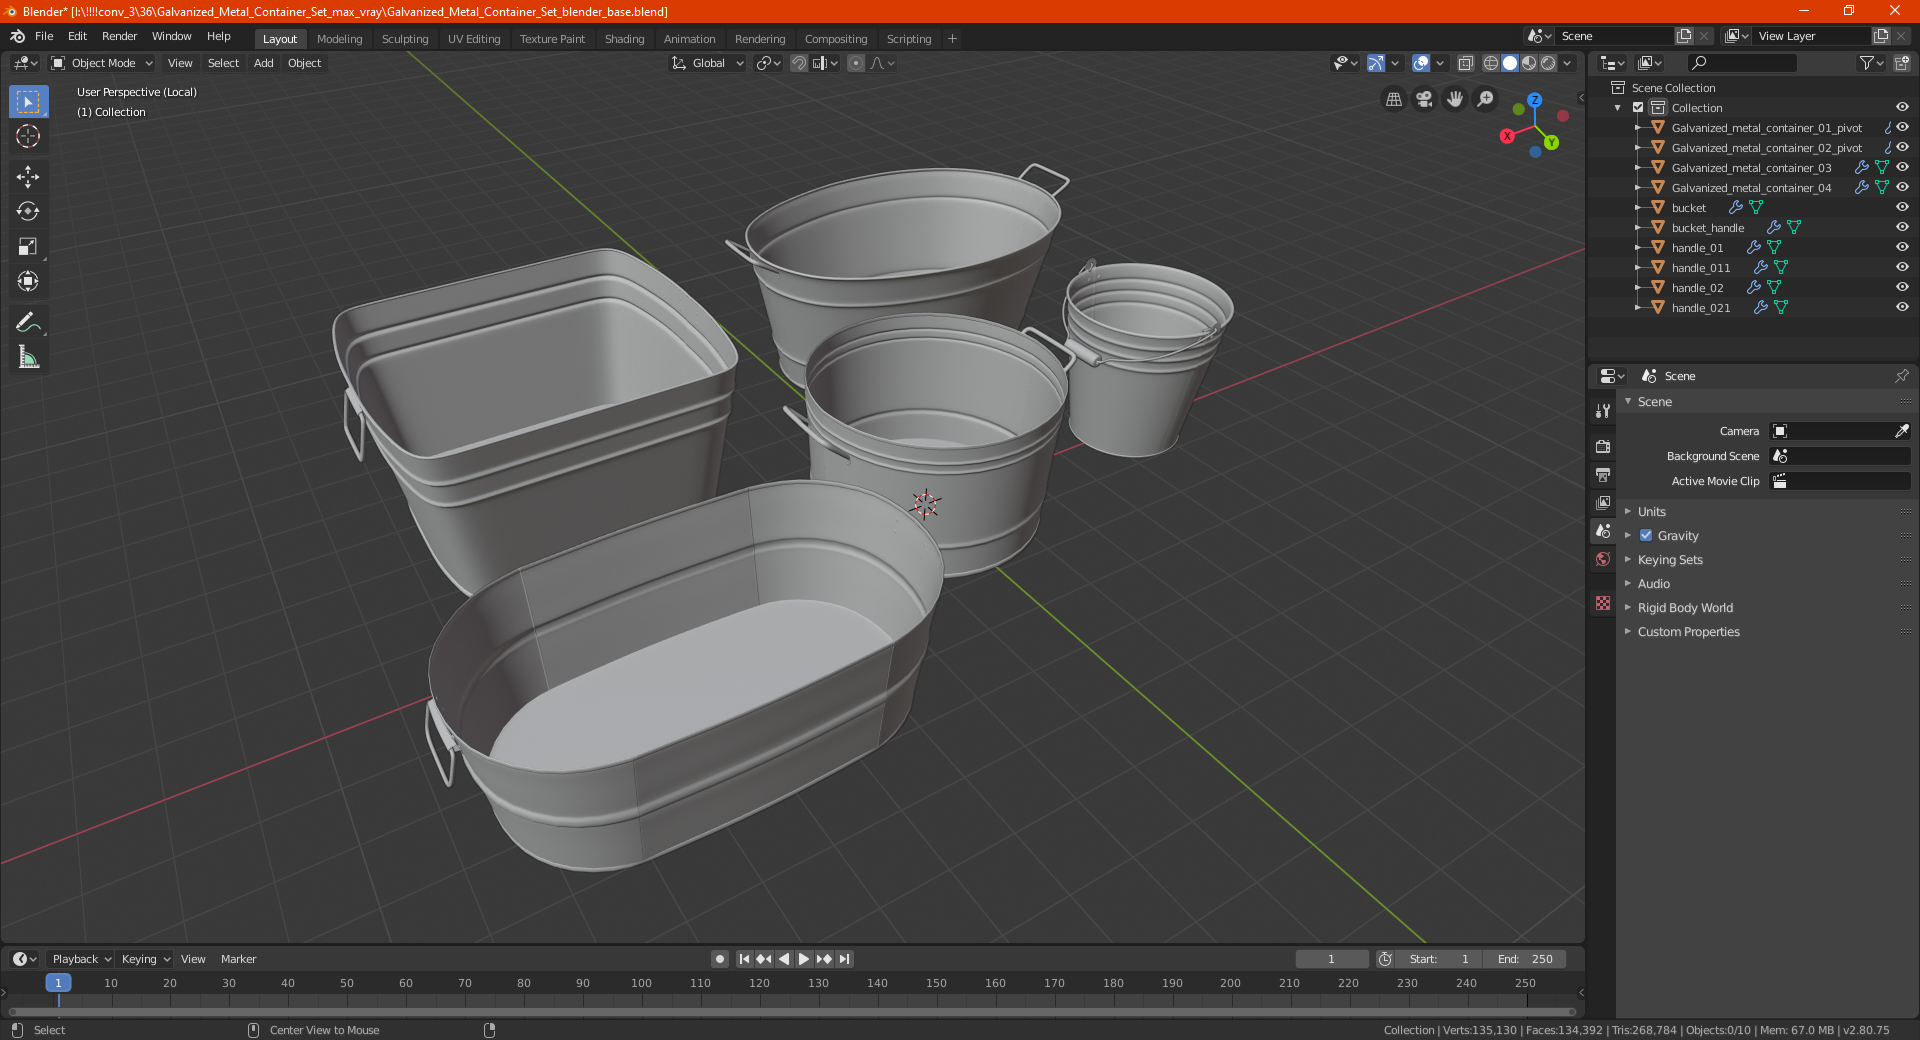
Task: Switch to the Modeling workspace tab
Action: click(339, 39)
